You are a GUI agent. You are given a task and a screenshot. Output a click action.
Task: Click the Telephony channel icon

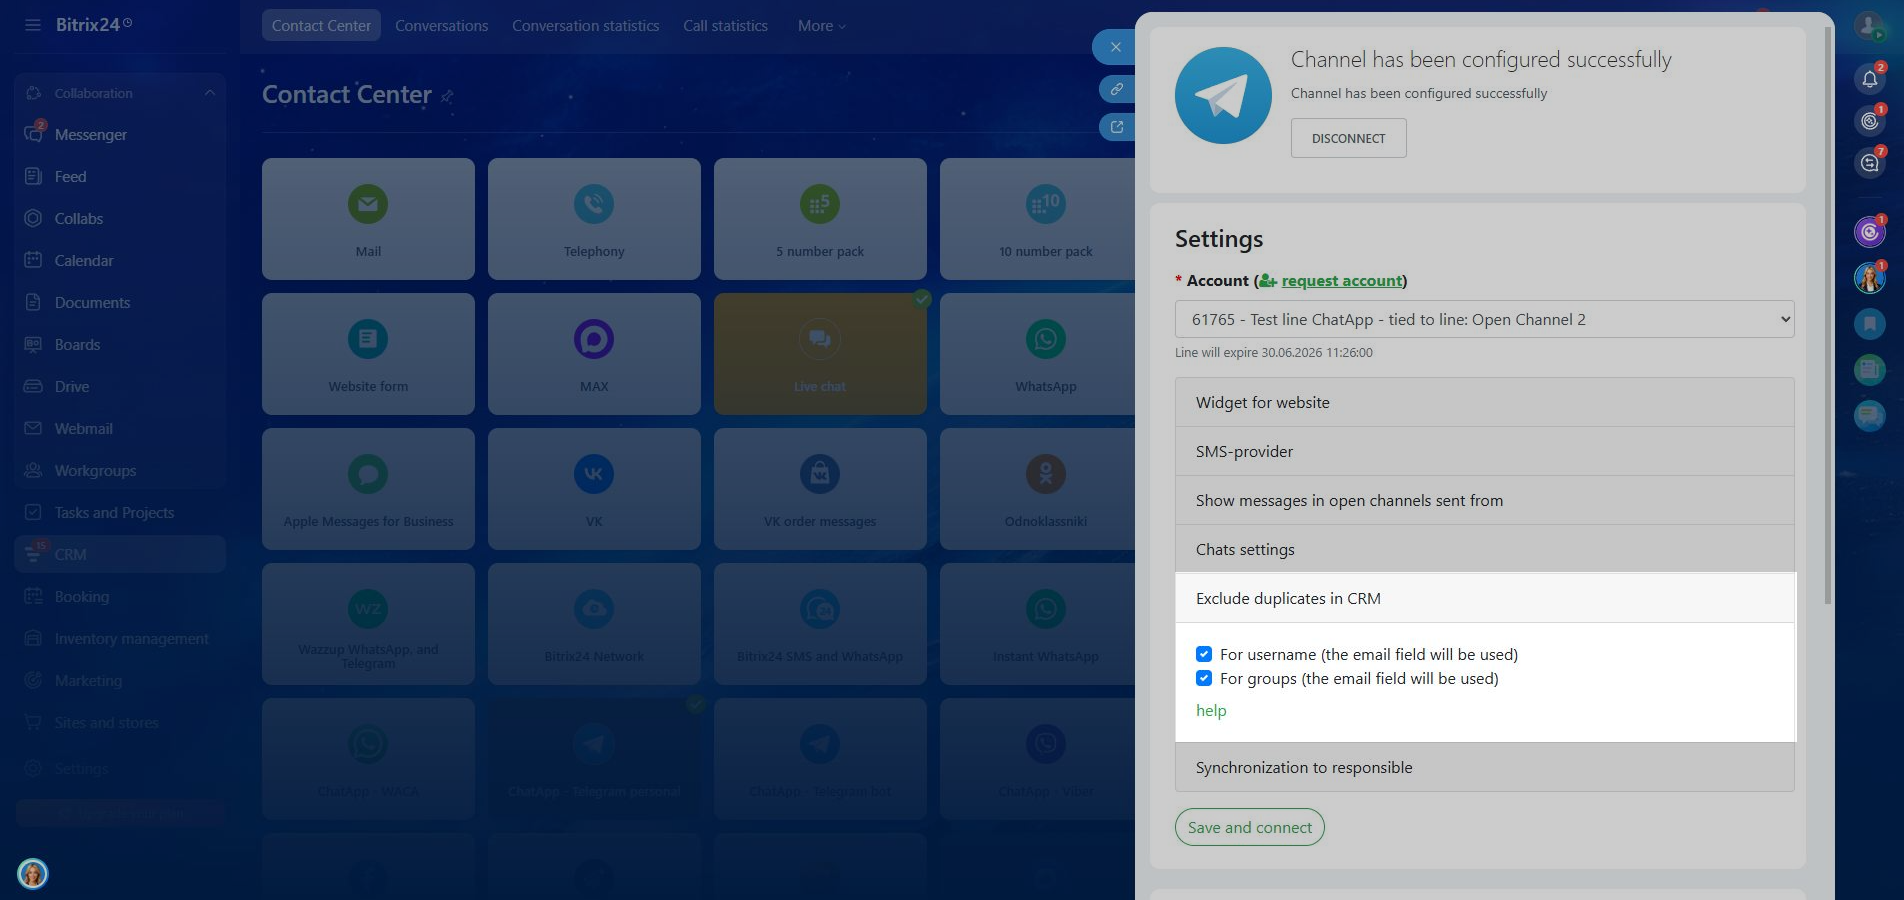593,204
